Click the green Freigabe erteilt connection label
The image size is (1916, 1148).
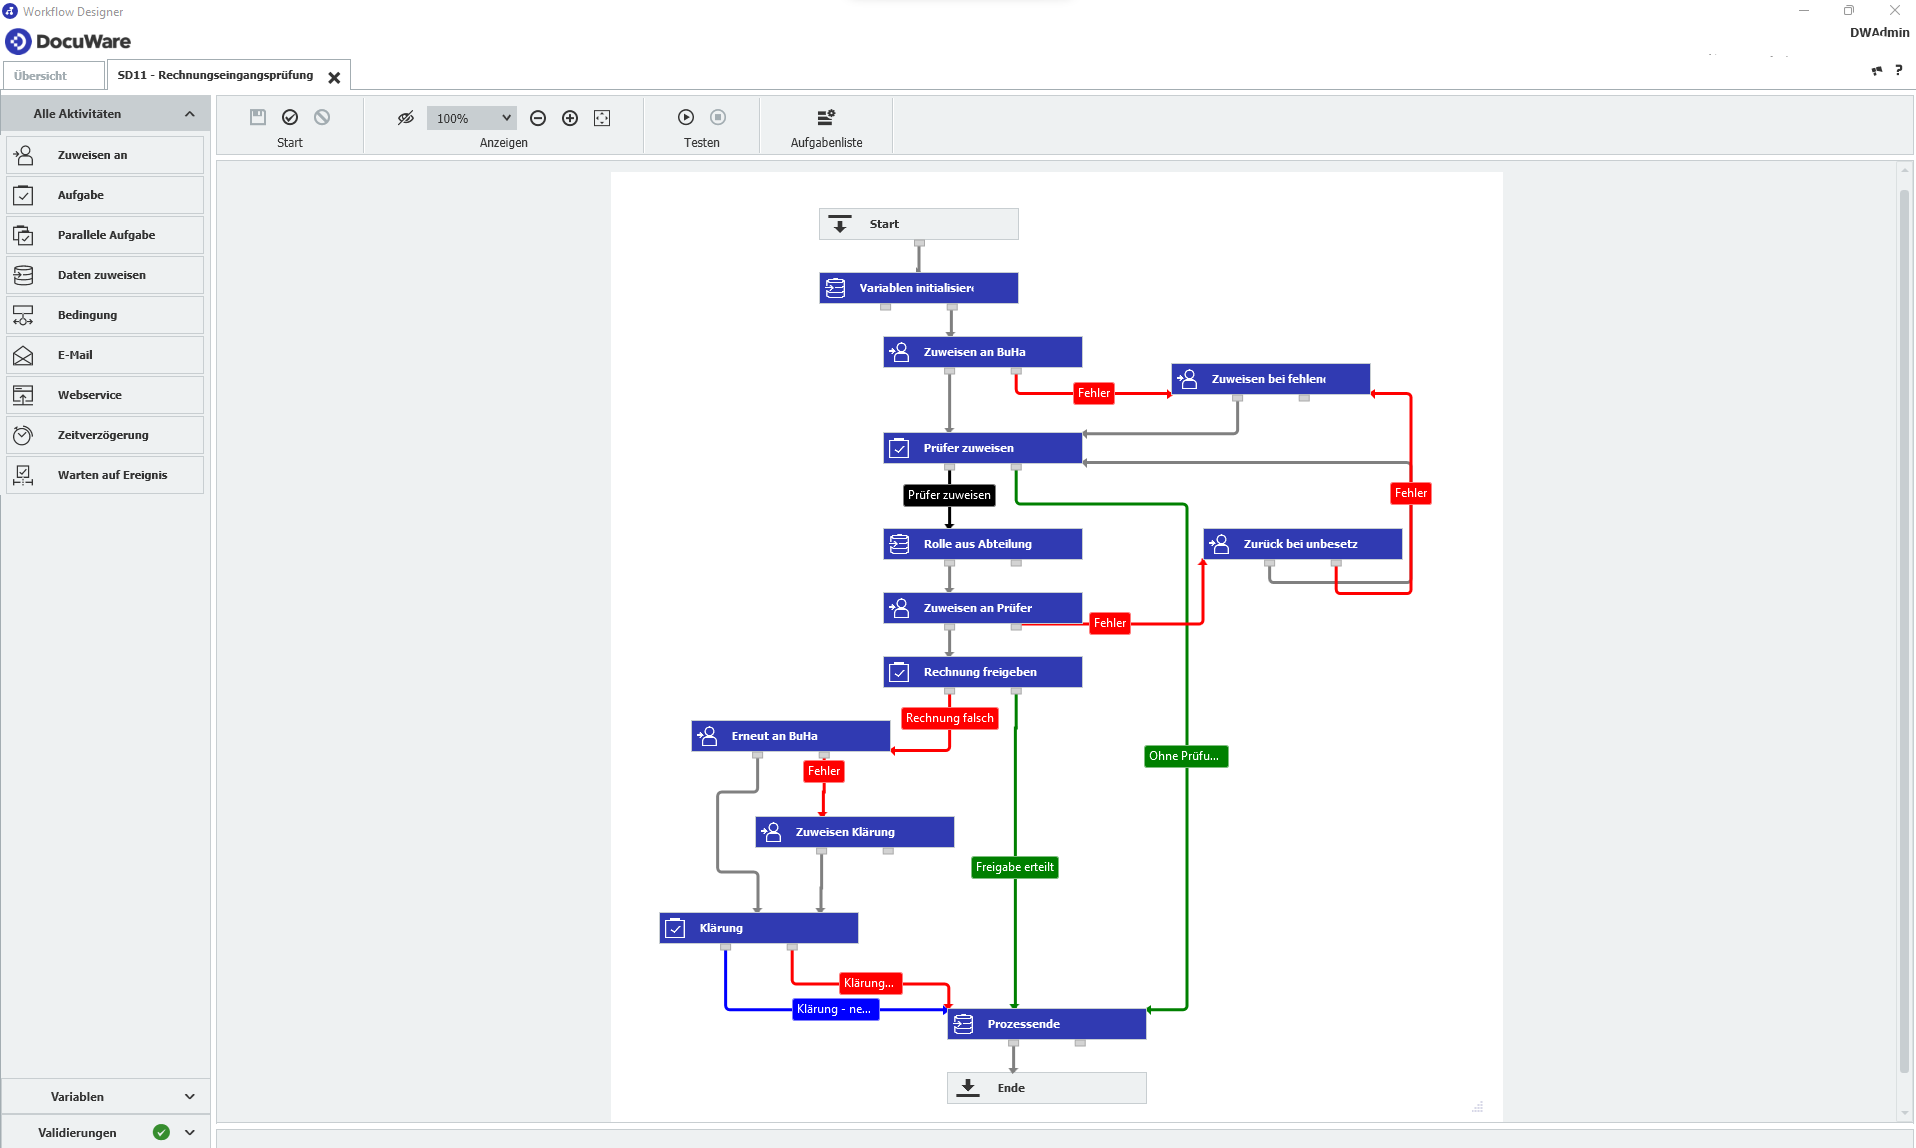point(1014,867)
